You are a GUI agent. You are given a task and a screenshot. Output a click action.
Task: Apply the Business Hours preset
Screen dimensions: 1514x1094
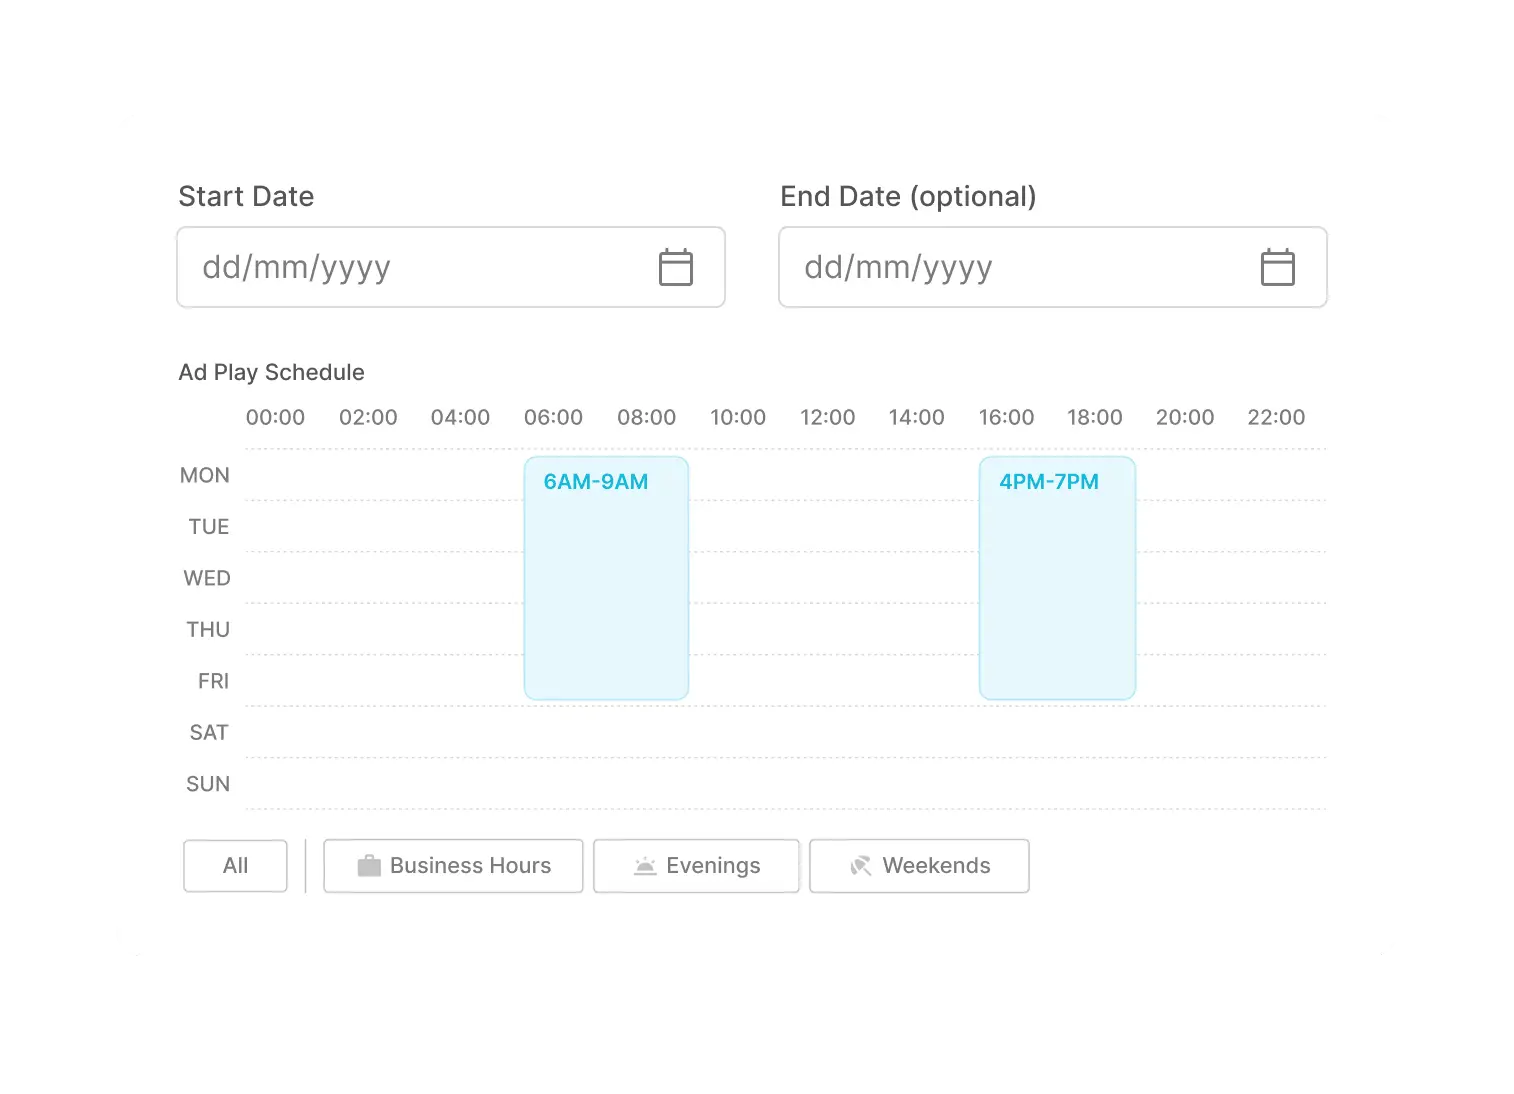[x=452, y=865]
